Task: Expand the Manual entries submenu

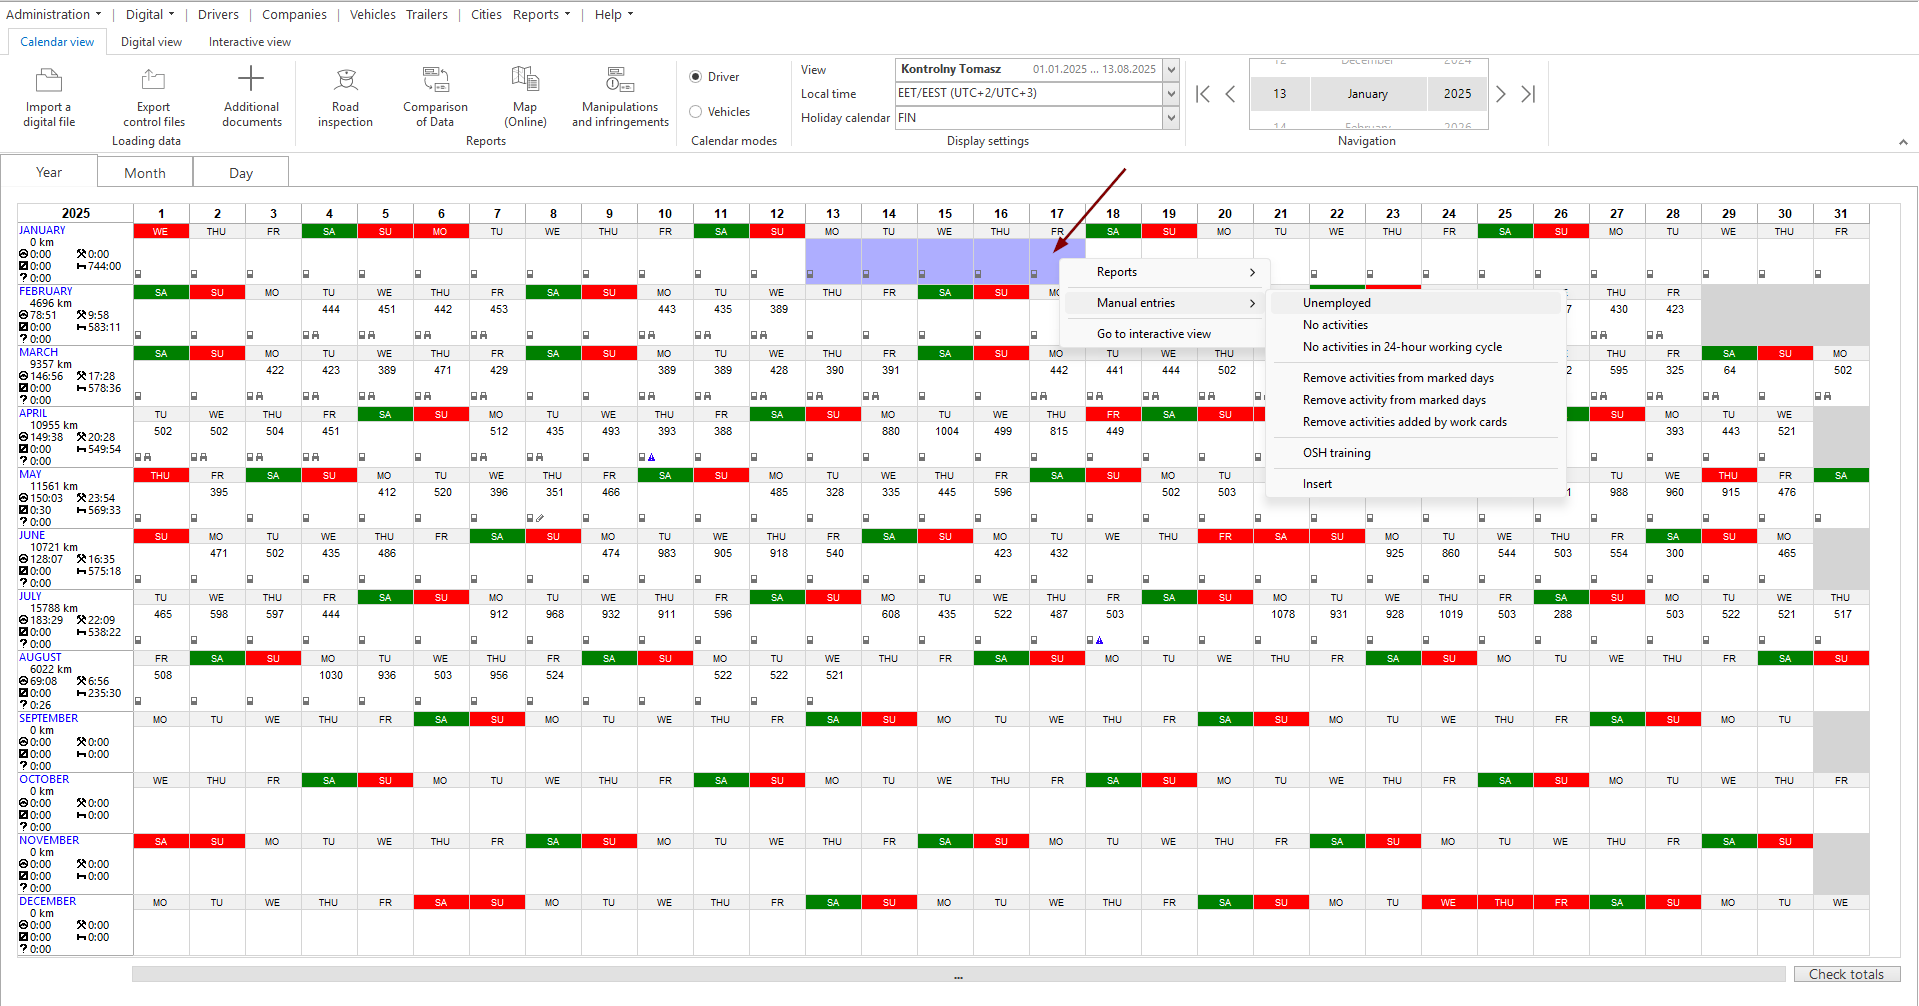Action: [1165, 303]
